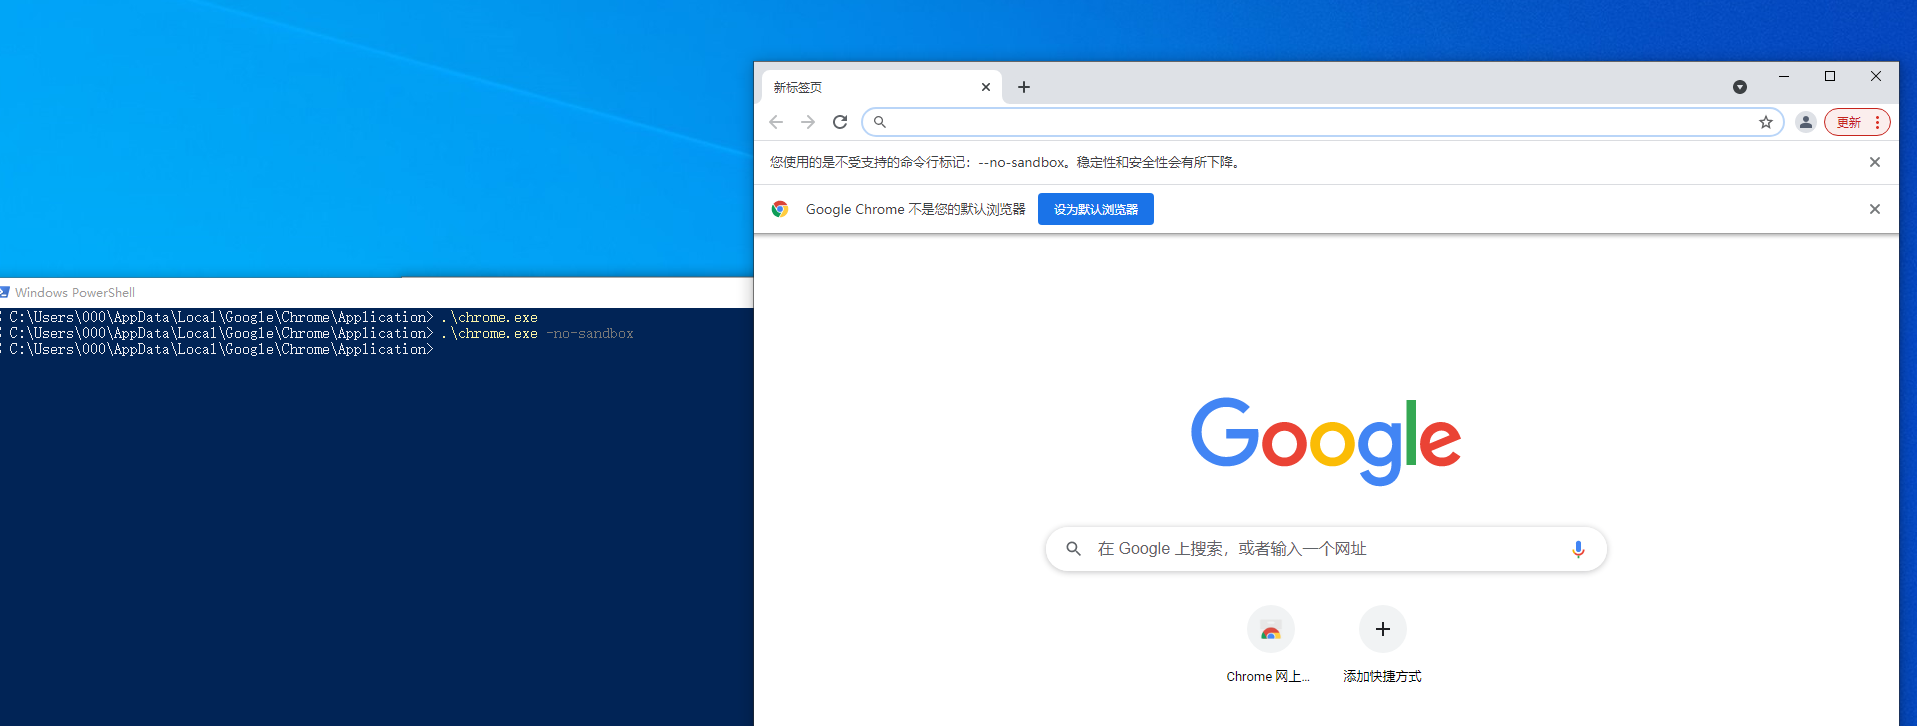The image size is (1917, 726).
Task: Click the first '.\chrome.exe' command line in PowerShell
Action: point(489,318)
